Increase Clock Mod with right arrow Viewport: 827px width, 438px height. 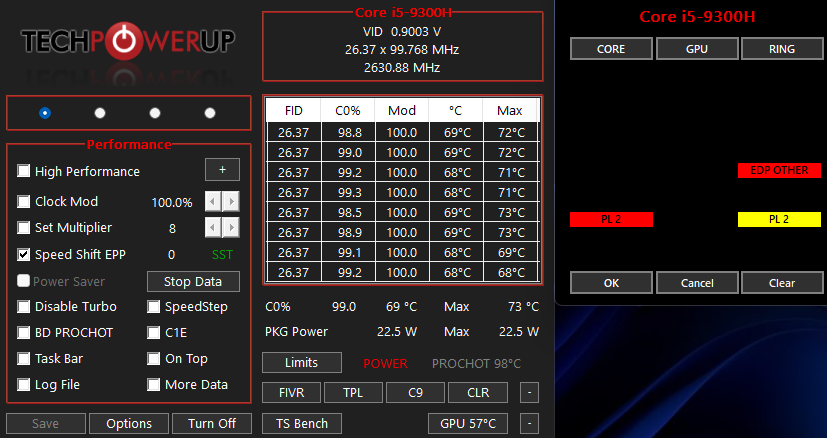231,202
